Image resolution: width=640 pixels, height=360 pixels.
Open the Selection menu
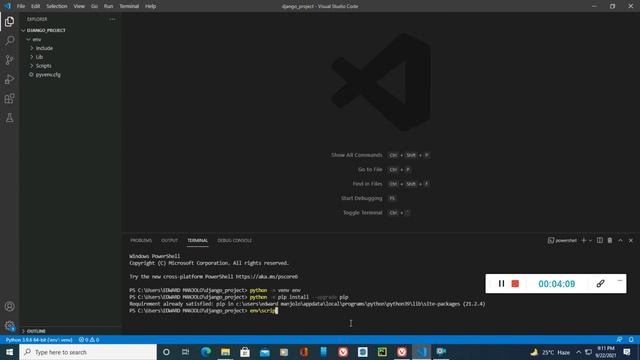pyautogui.click(x=57, y=6)
